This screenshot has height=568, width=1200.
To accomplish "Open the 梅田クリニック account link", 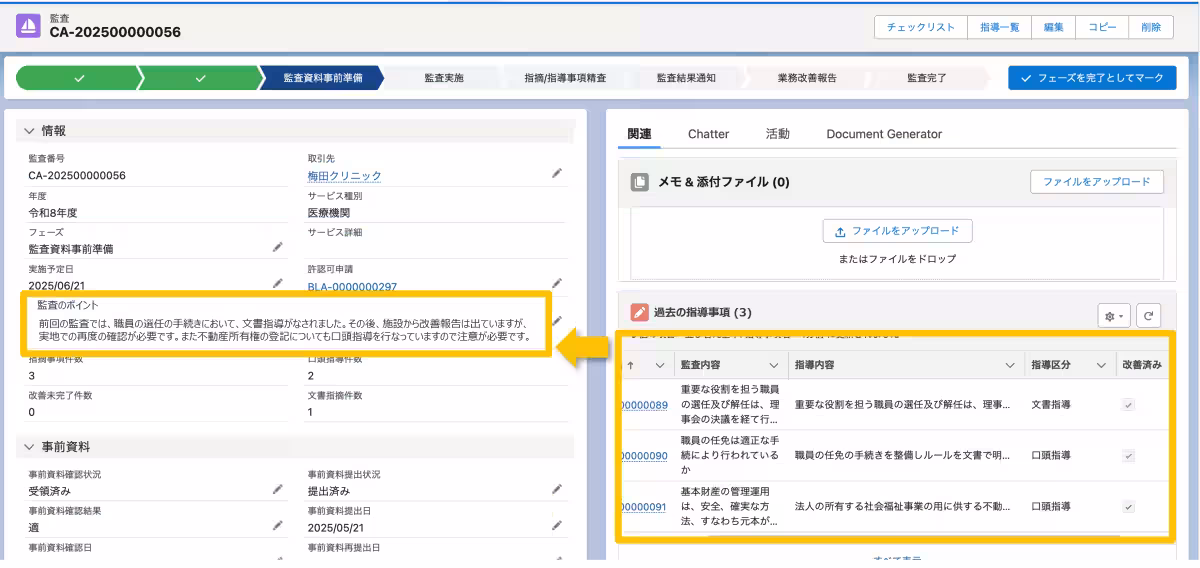I will click(344, 176).
